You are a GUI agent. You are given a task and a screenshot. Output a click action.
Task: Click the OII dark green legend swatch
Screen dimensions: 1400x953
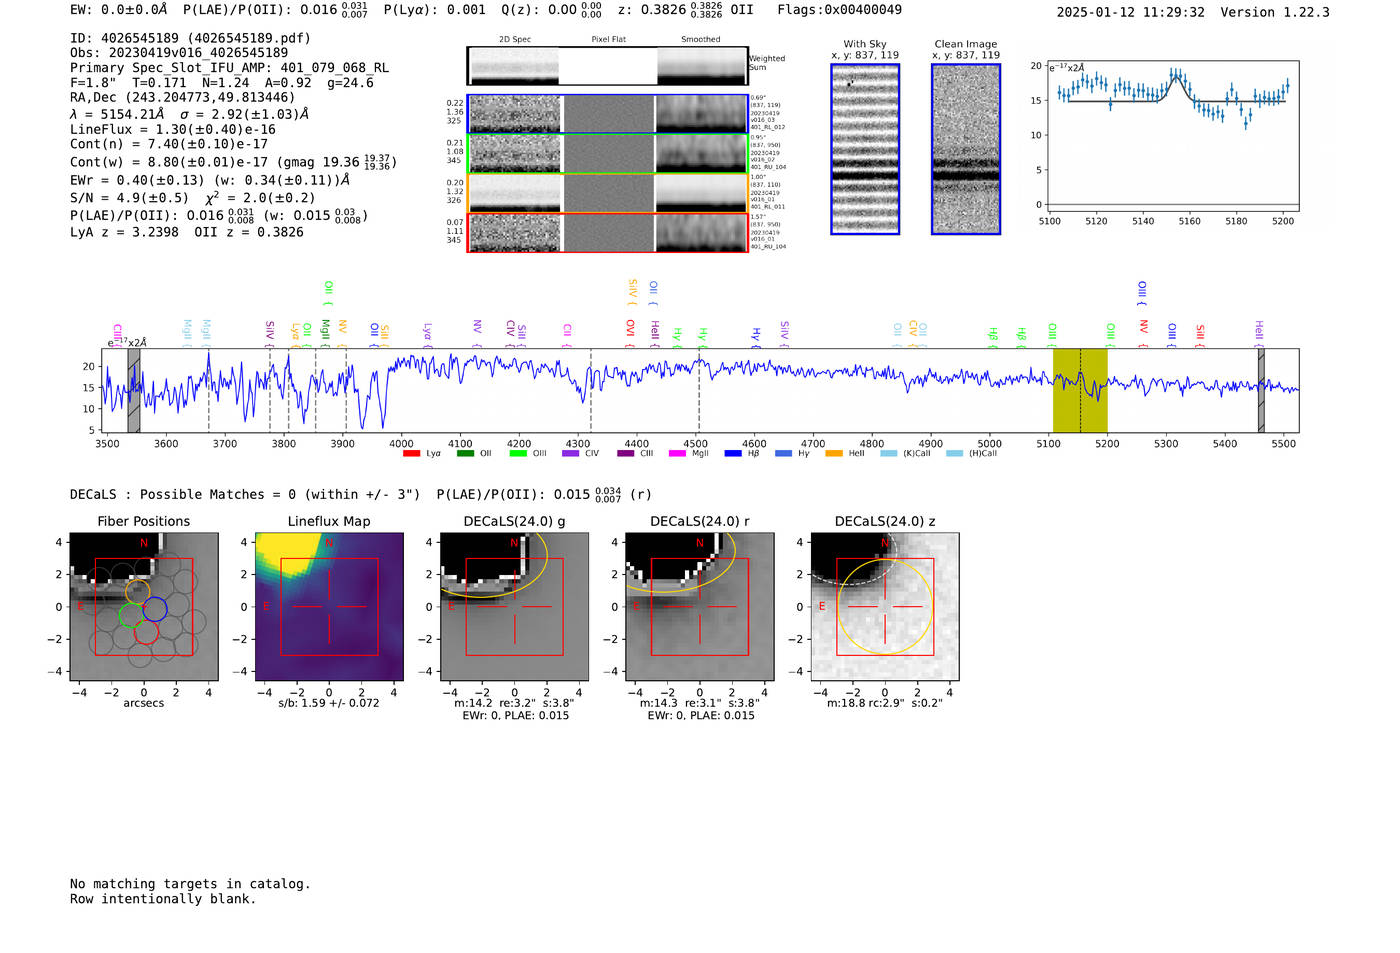(x=465, y=453)
